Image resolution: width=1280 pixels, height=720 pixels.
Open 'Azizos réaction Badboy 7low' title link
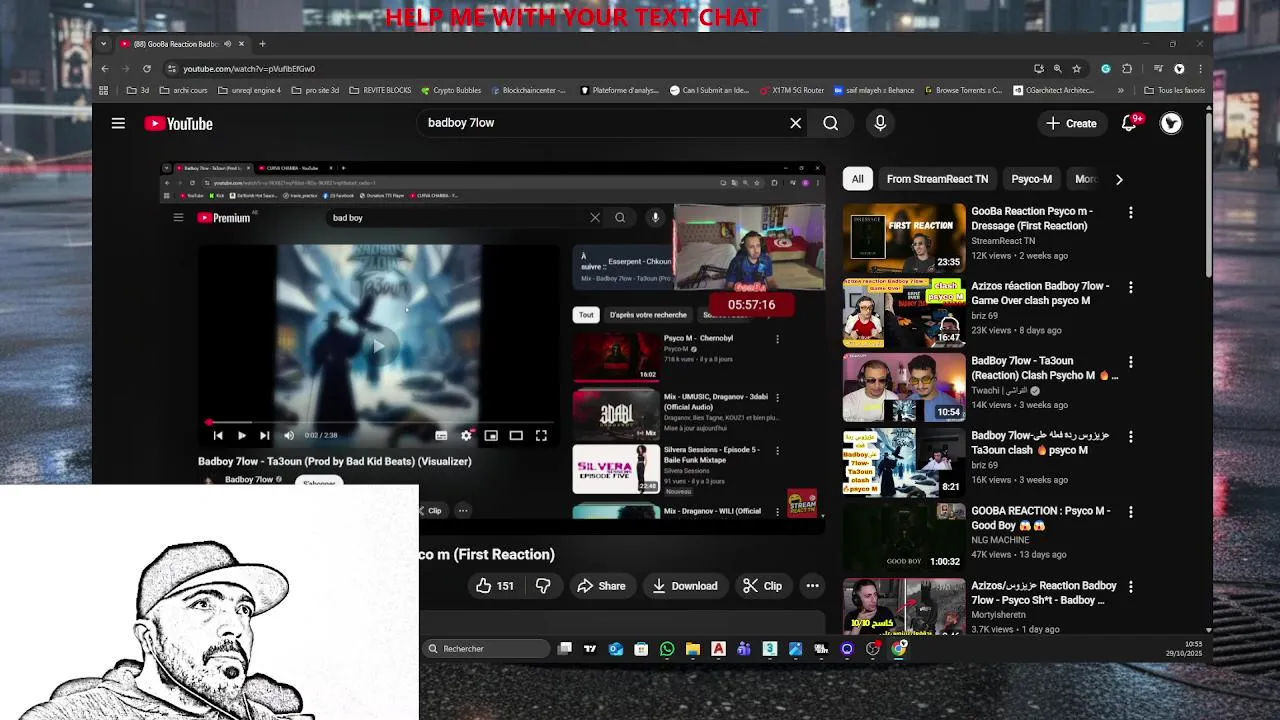click(1040, 293)
